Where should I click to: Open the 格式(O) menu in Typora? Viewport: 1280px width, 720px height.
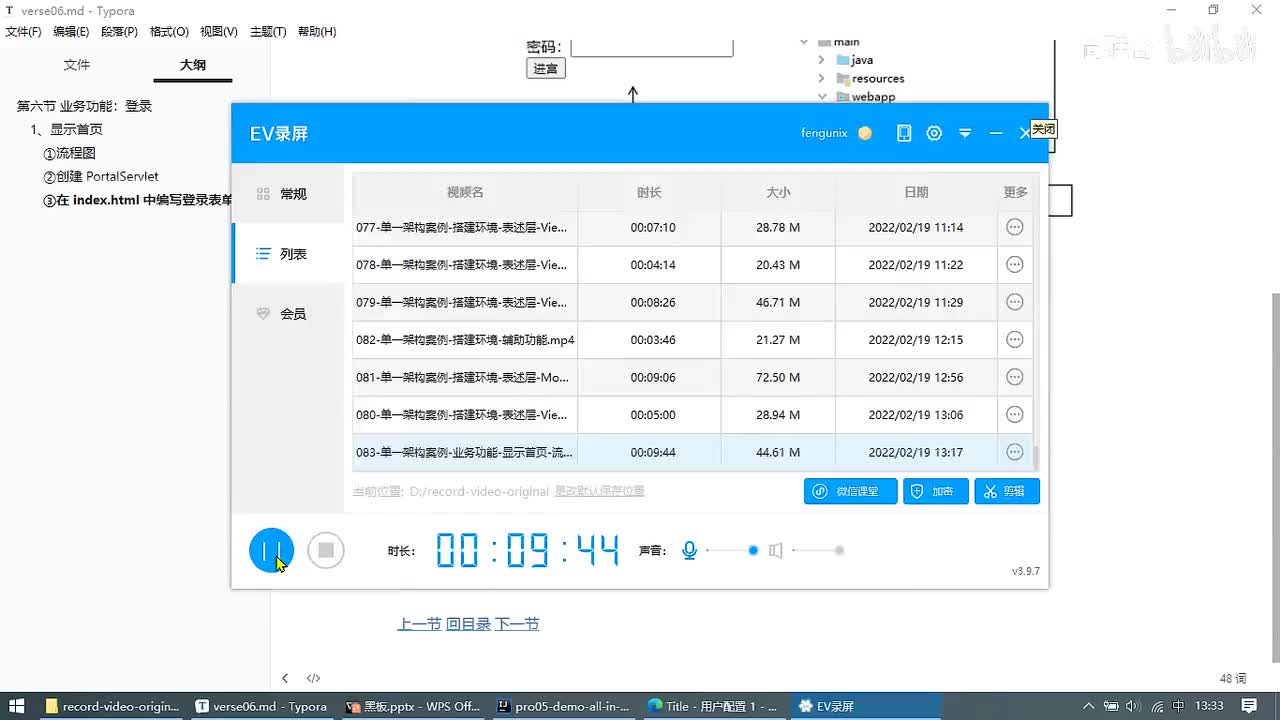[x=169, y=32]
